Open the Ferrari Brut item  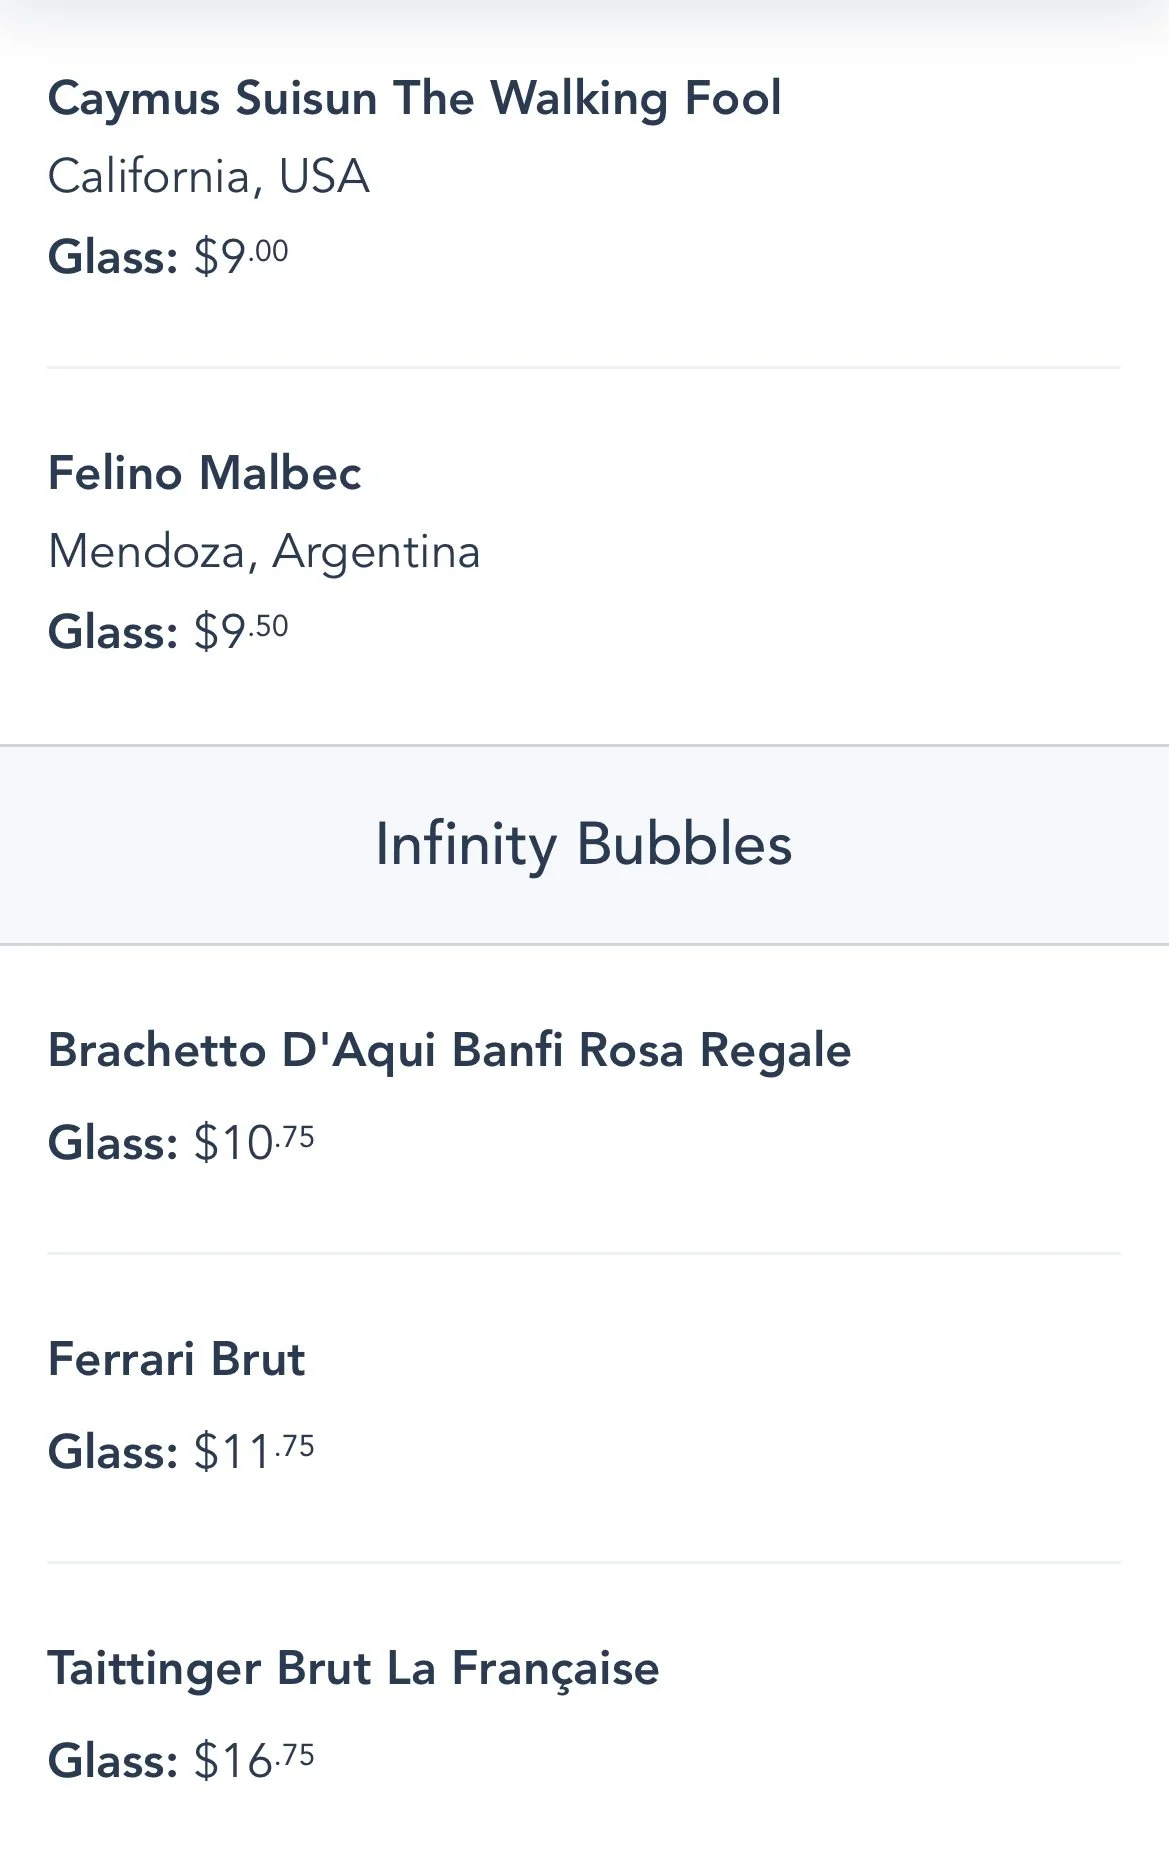(x=176, y=1359)
